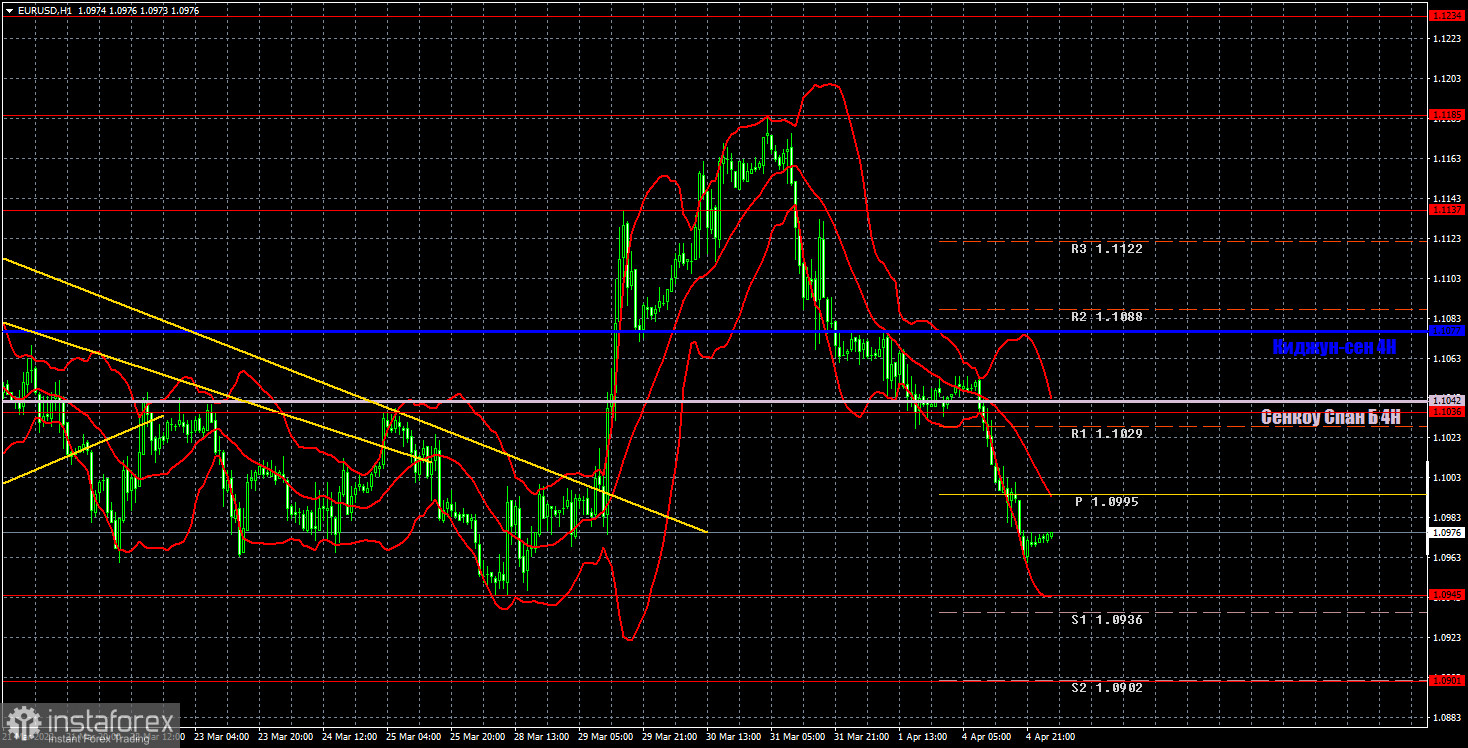
Task: Click the S2 1.0902 pivot label
Action: pos(1106,688)
